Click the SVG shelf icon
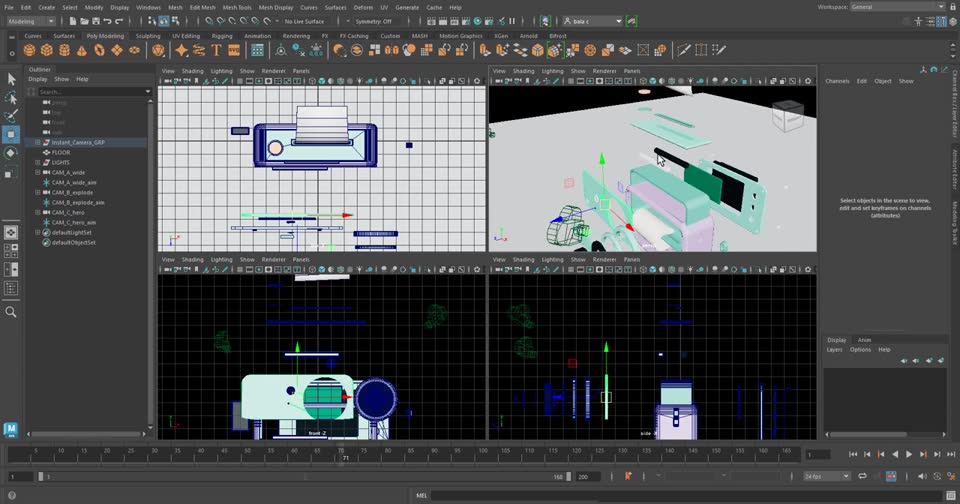 coord(234,50)
